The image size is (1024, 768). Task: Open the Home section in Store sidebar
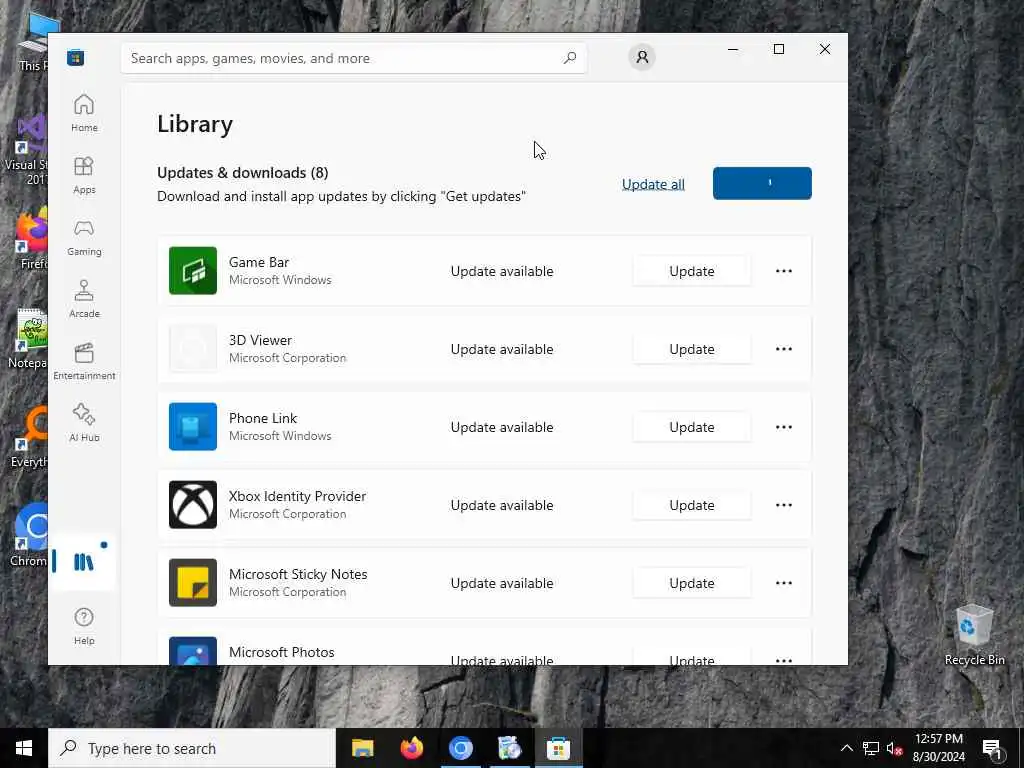(x=84, y=113)
